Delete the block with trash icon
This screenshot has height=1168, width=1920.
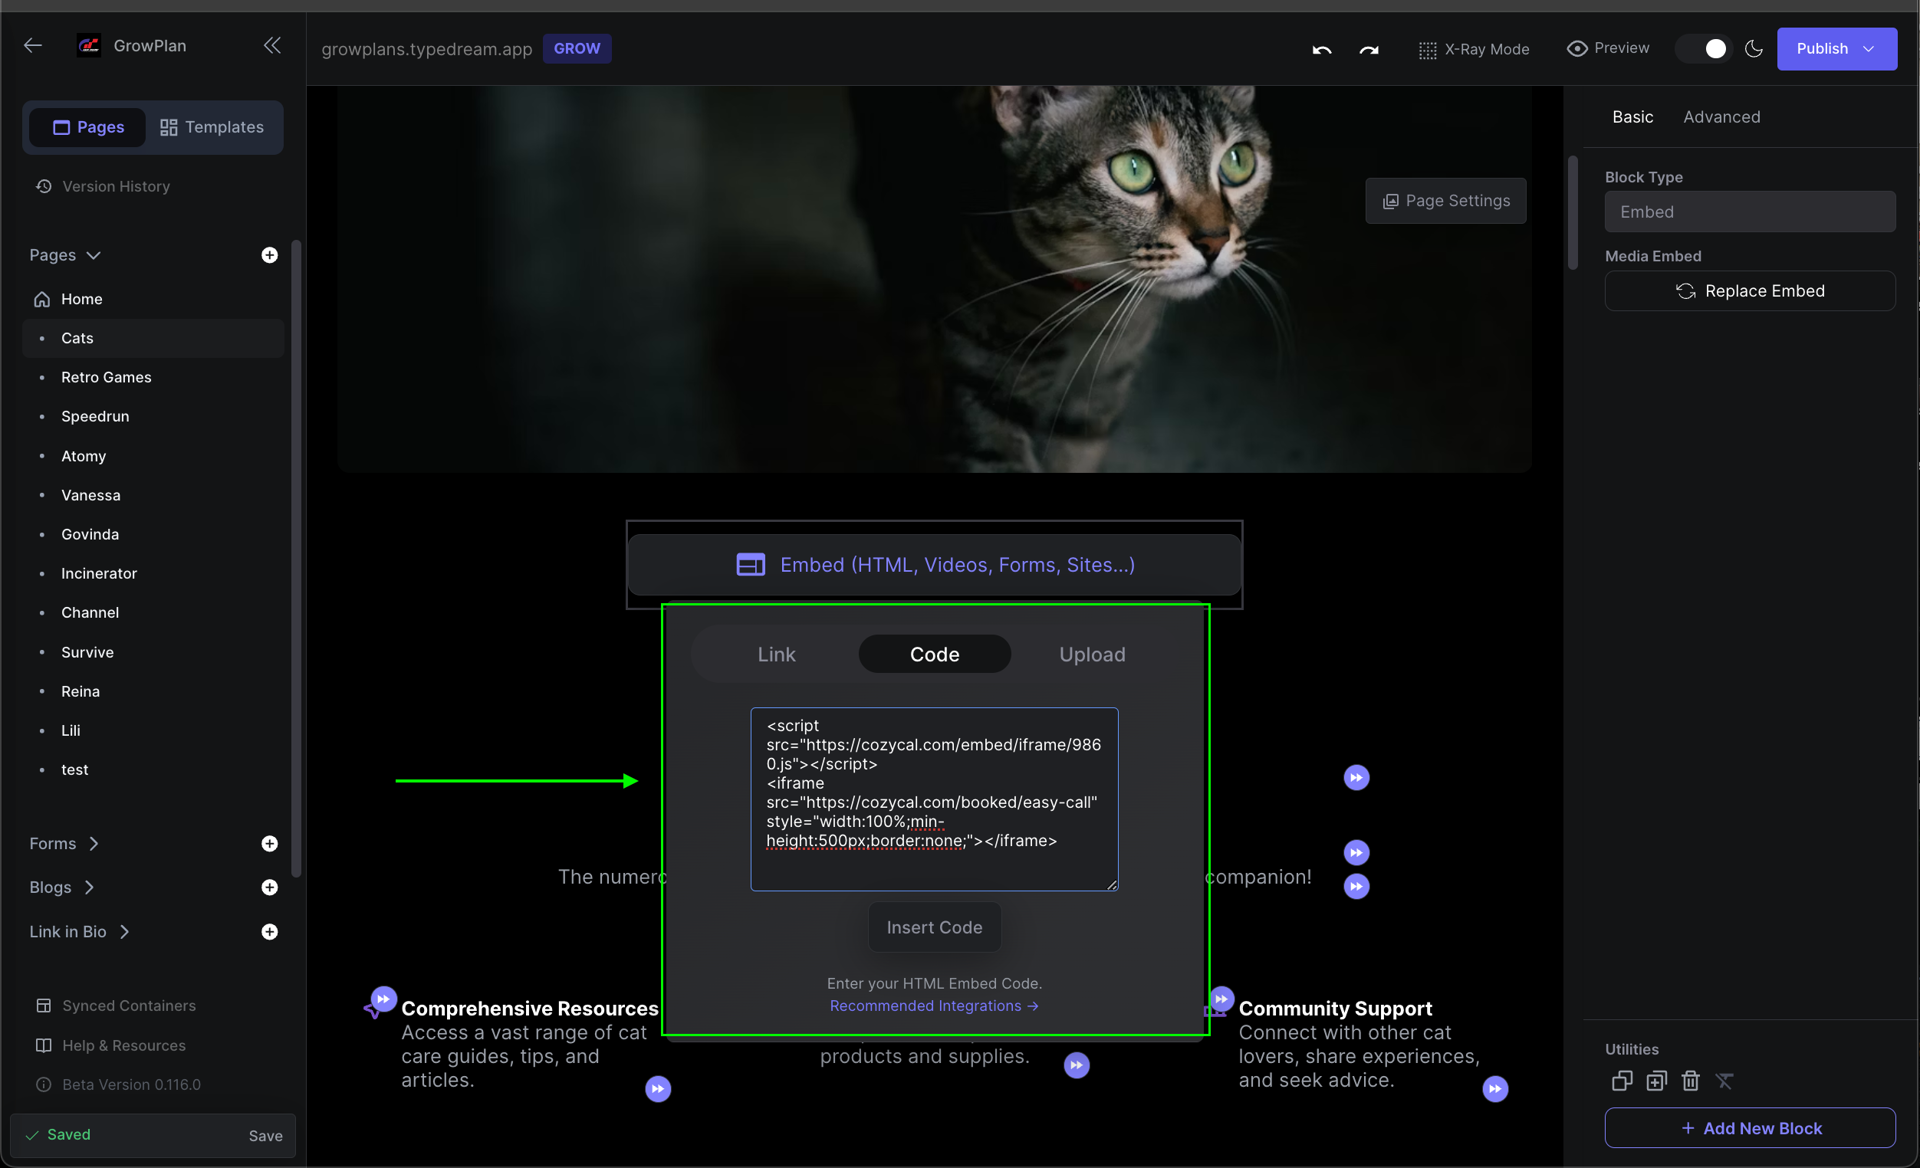pyautogui.click(x=1690, y=1081)
